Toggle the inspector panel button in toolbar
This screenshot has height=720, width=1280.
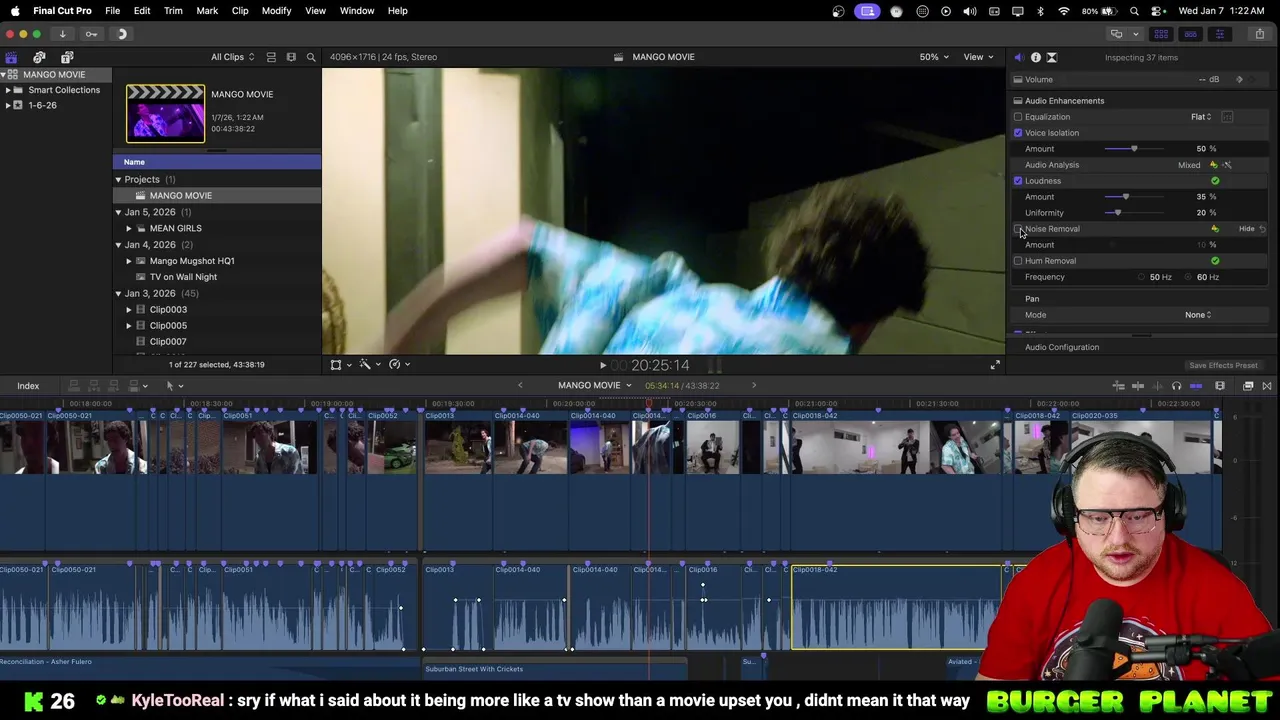[x=1219, y=34]
